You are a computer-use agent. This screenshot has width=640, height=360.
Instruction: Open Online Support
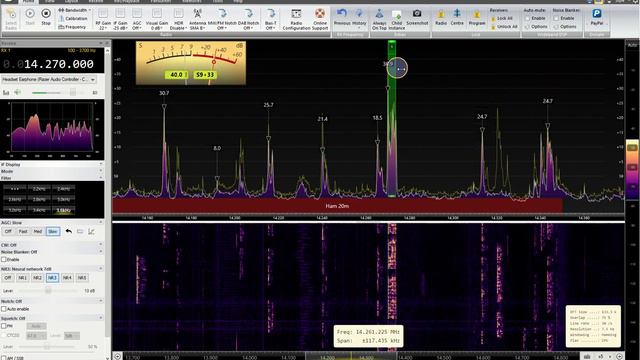click(x=320, y=19)
